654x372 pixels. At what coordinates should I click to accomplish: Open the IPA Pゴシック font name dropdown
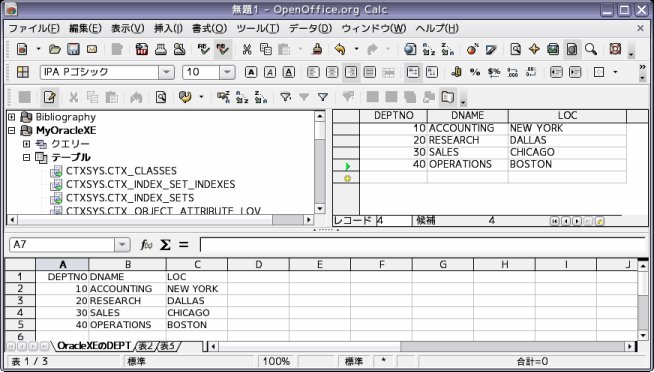tap(166, 73)
